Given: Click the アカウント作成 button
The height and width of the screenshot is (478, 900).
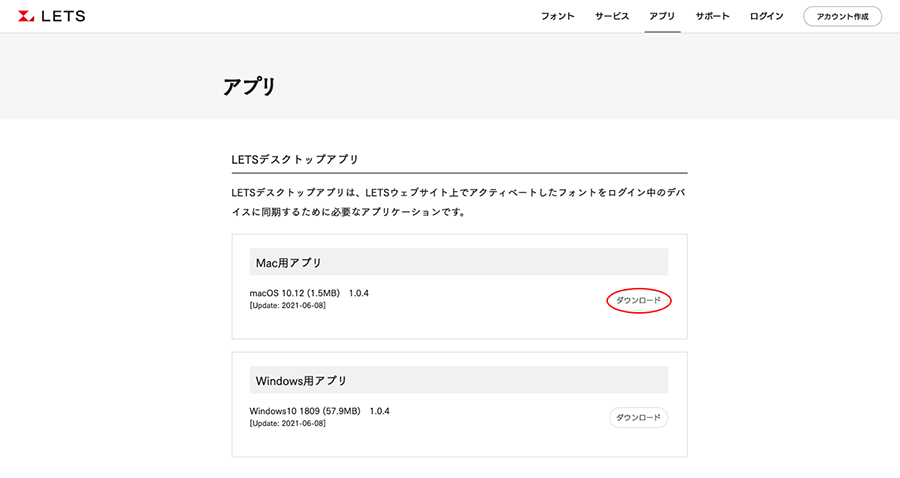Looking at the screenshot, I should click(842, 17).
